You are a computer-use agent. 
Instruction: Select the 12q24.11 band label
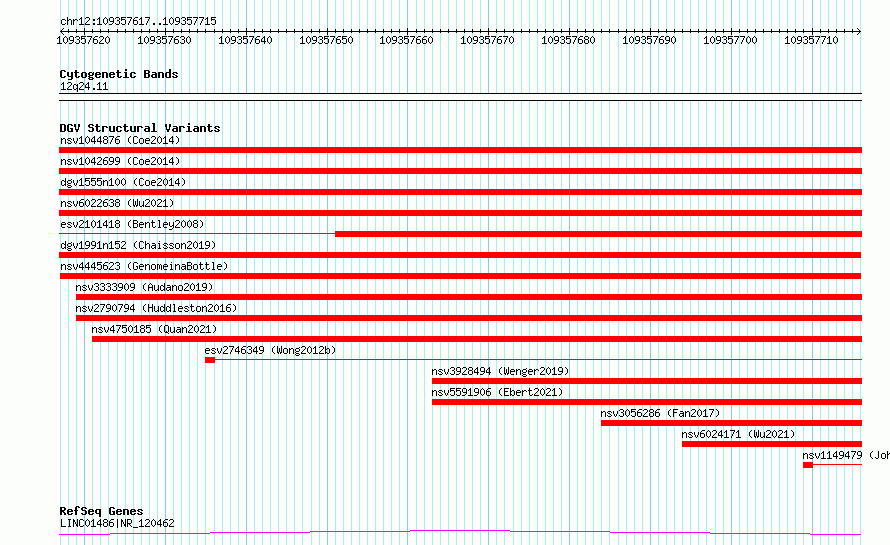point(84,86)
